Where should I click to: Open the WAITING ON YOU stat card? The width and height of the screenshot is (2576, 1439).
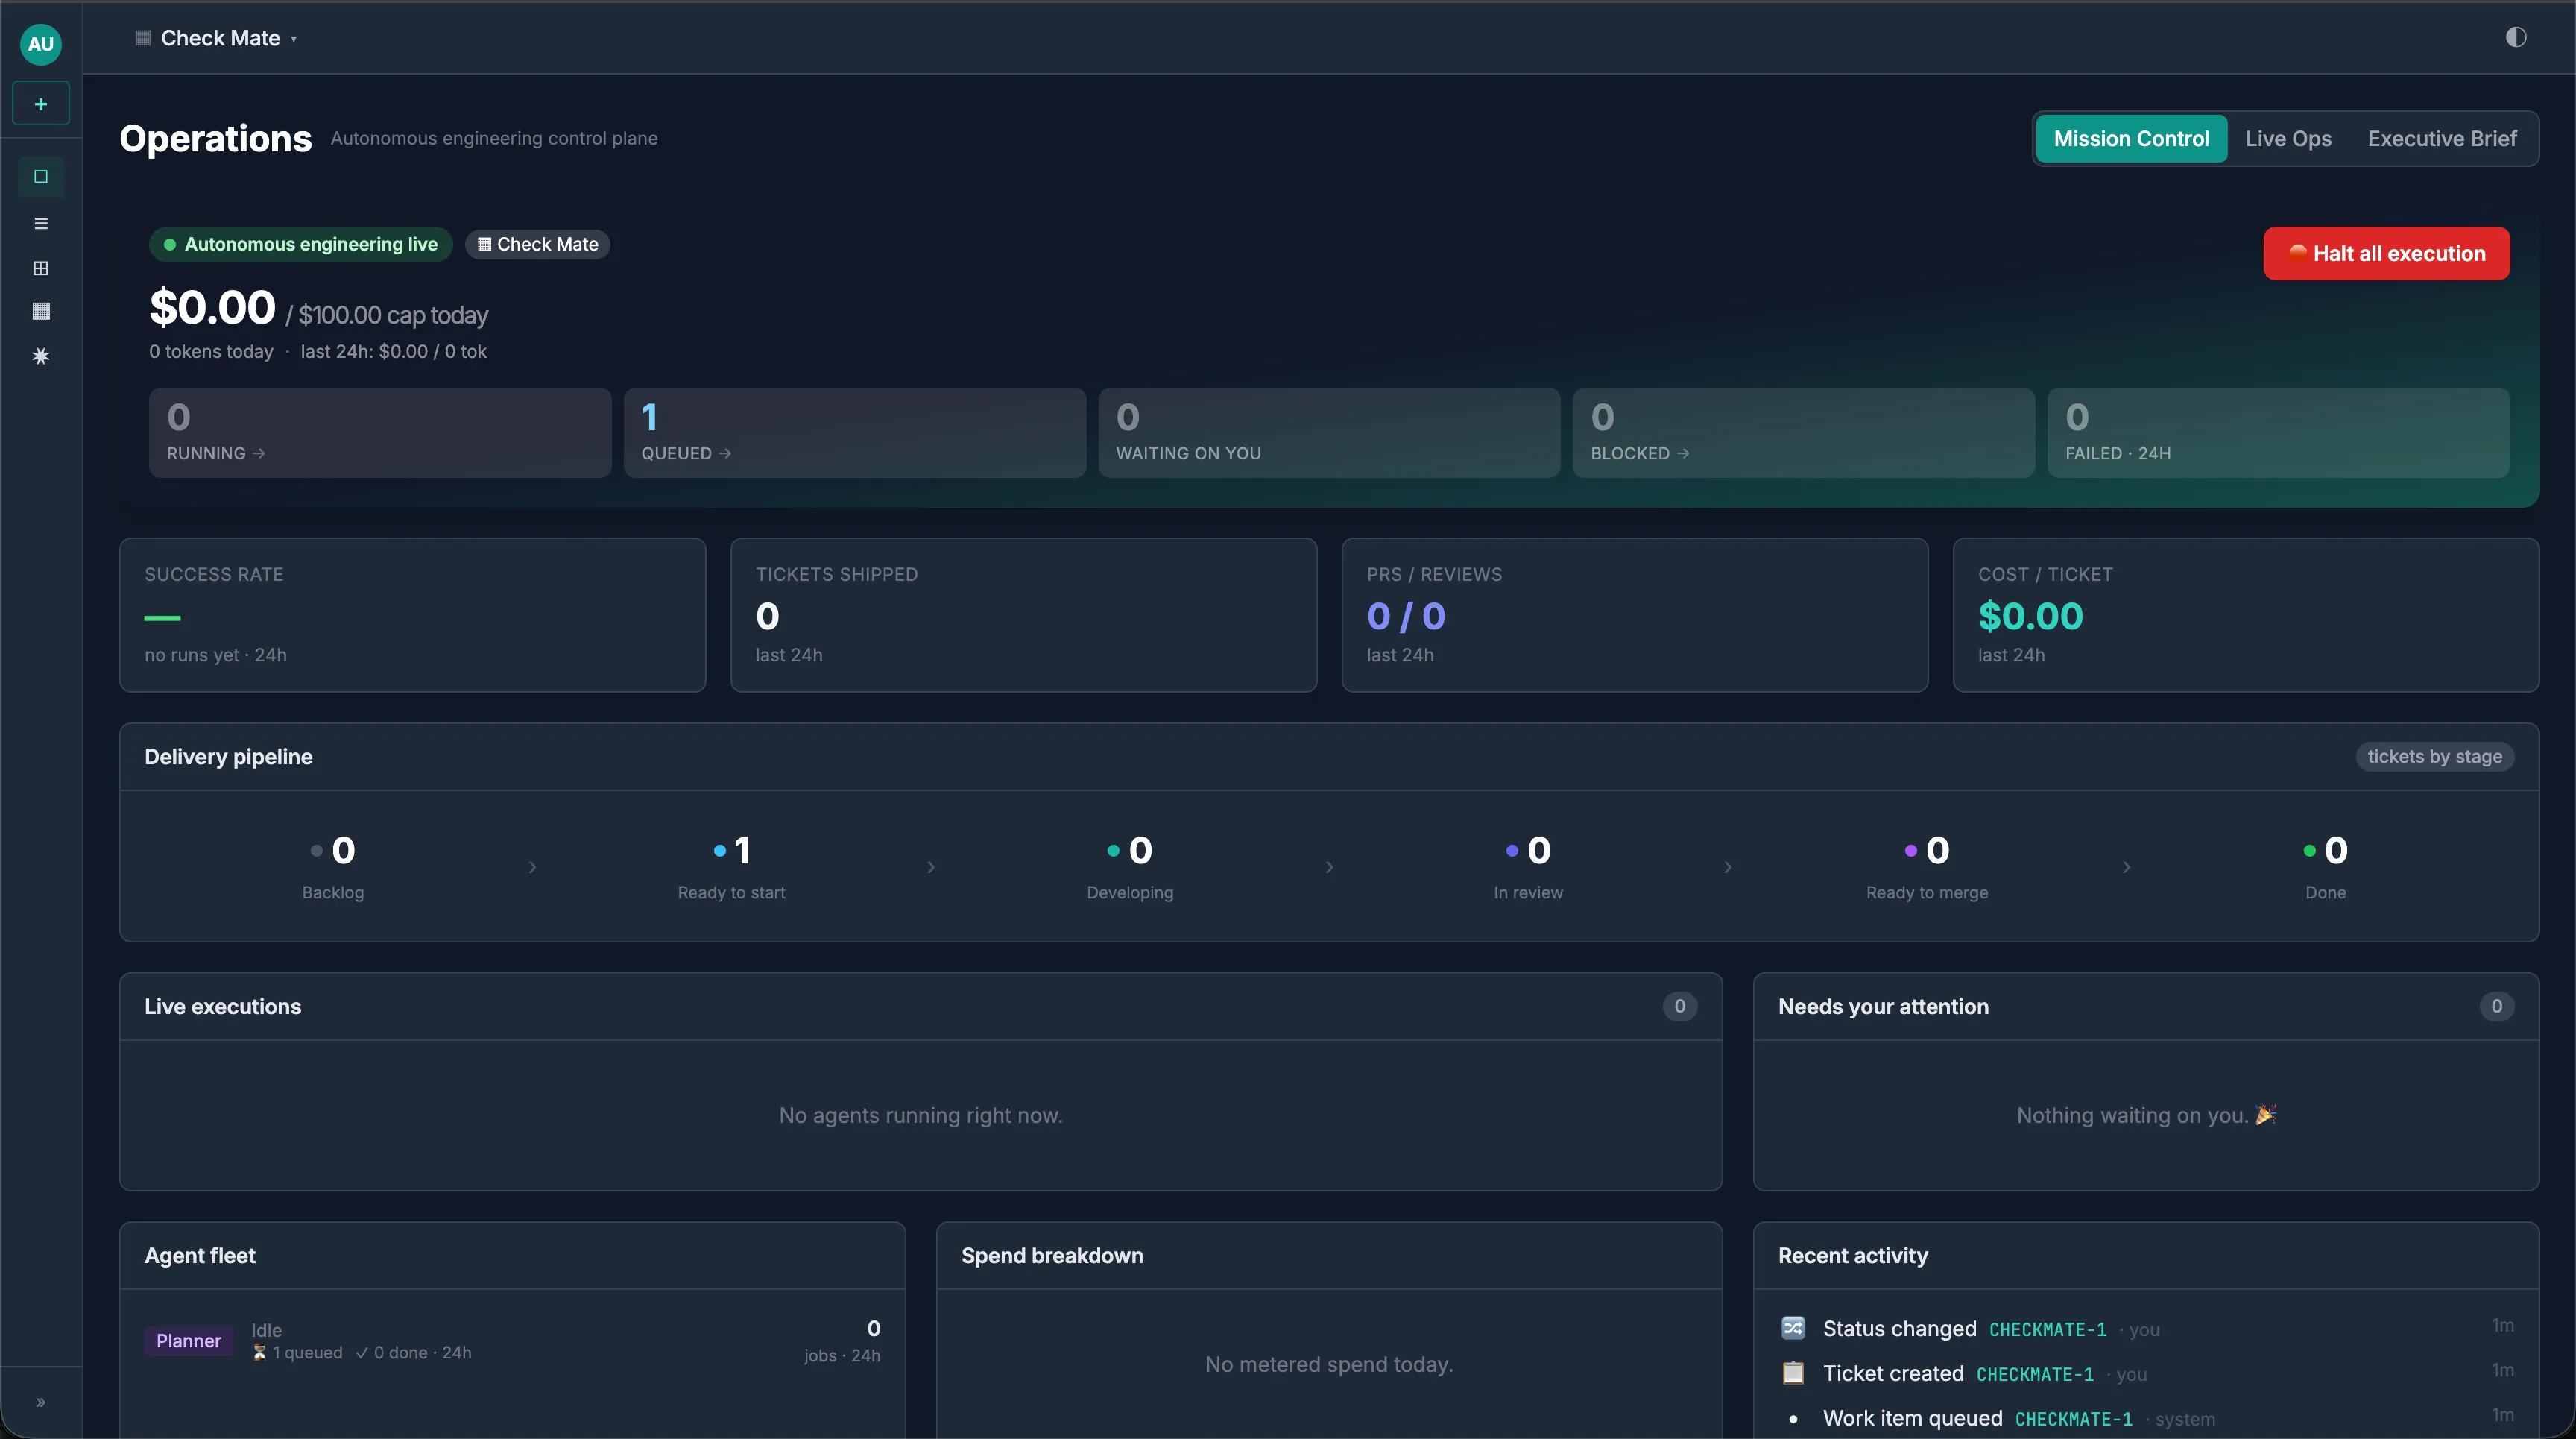pos(1329,433)
